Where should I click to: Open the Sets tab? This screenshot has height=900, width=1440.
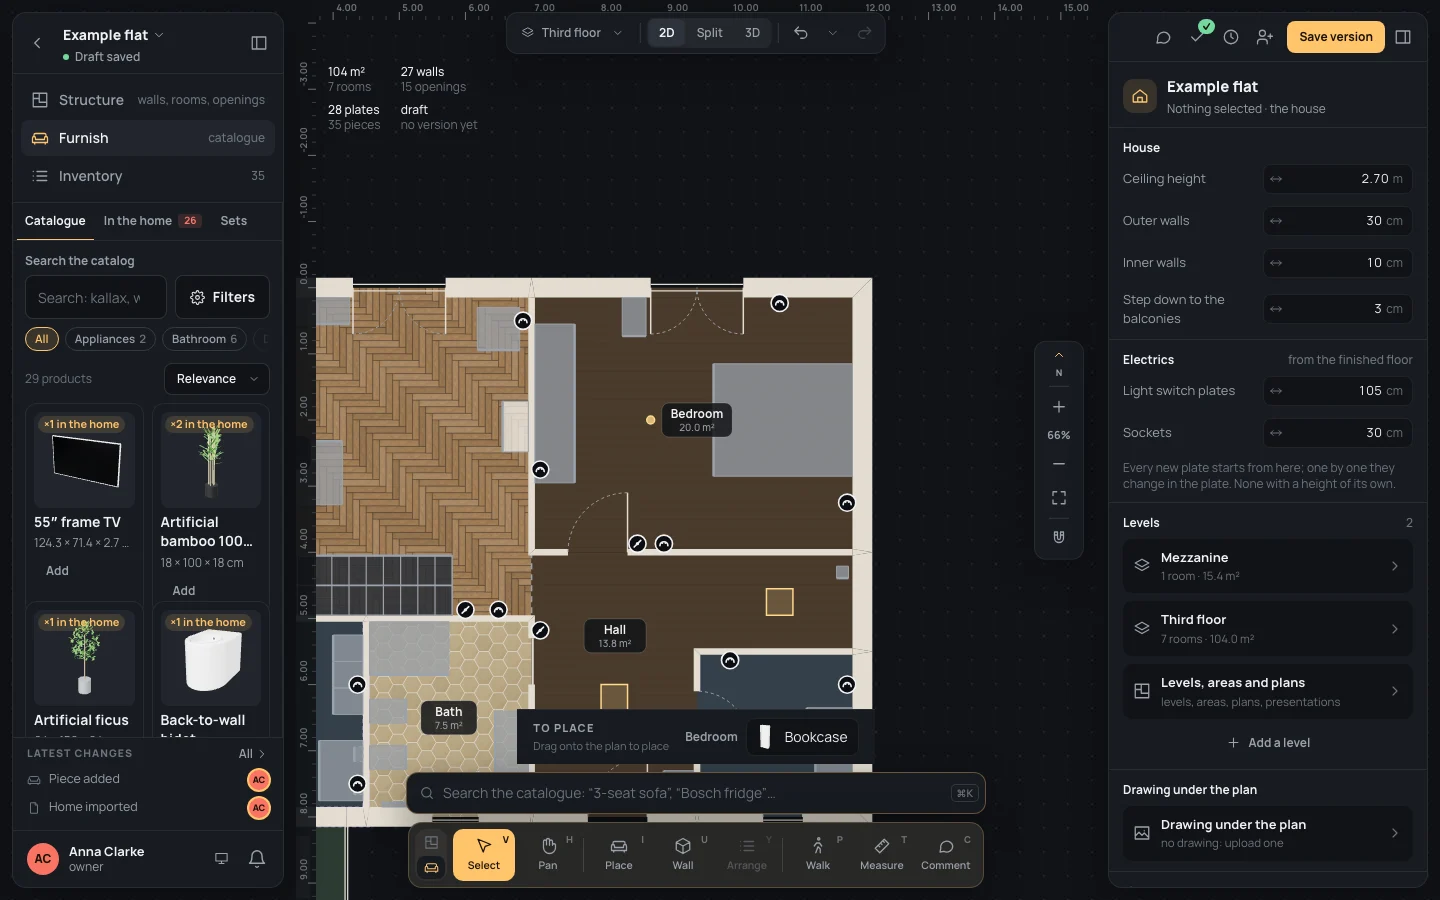tap(234, 221)
